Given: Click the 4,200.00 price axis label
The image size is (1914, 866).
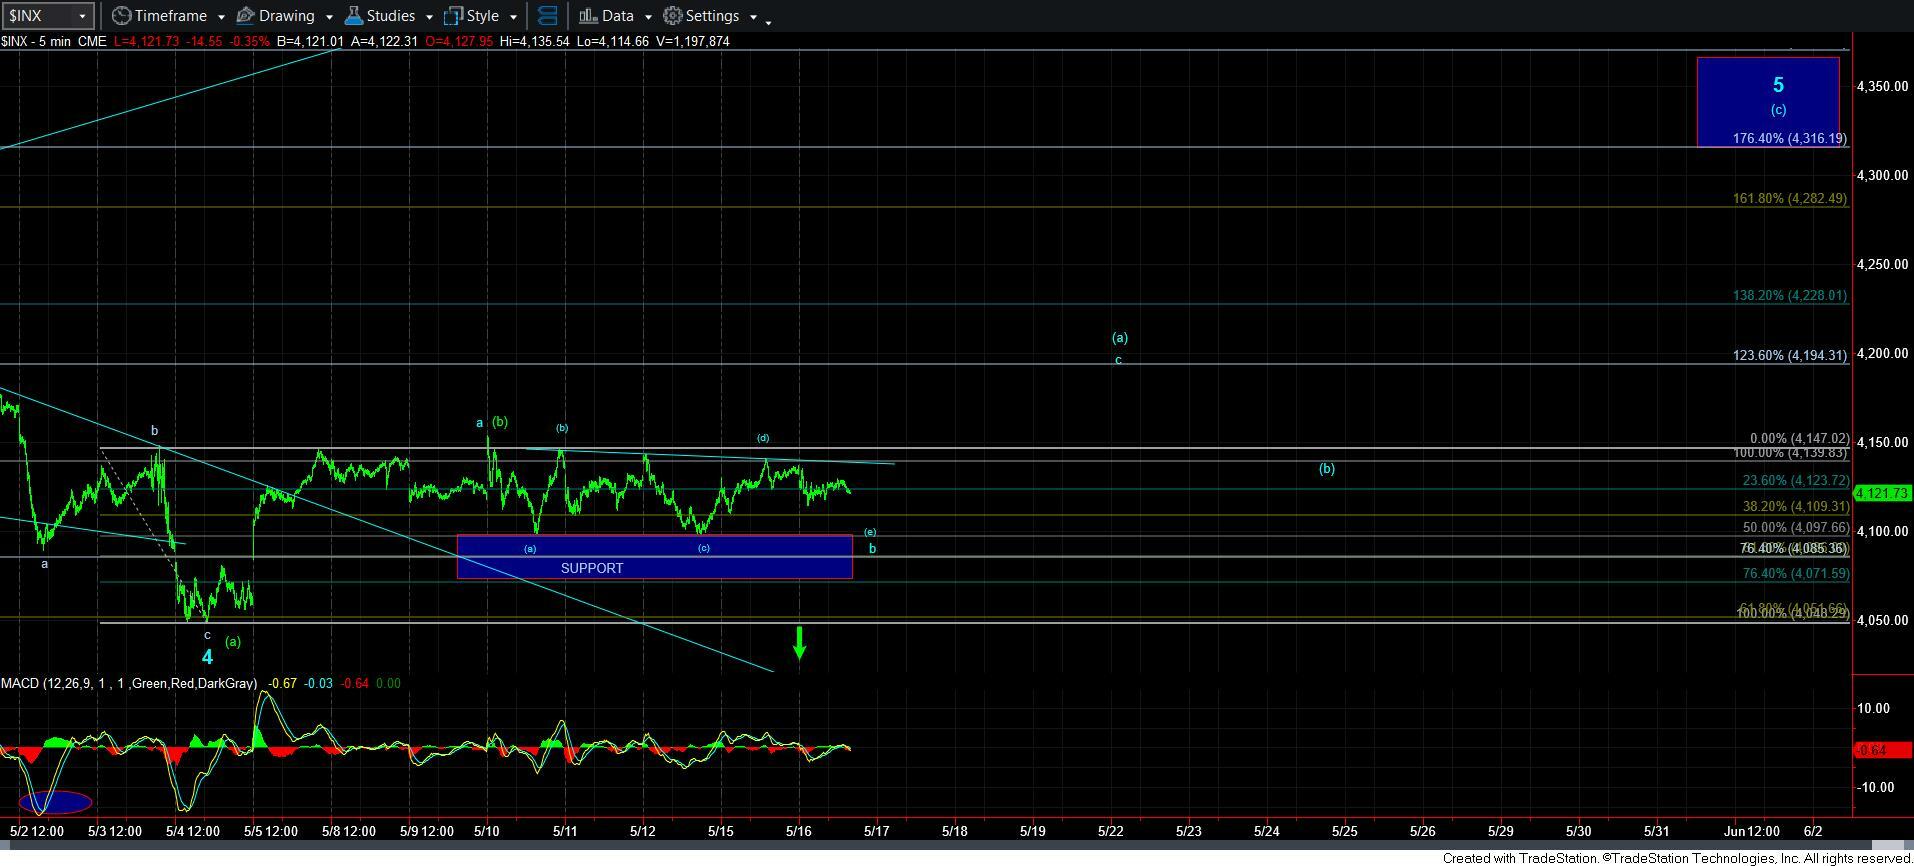Looking at the screenshot, I should 1882,354.
